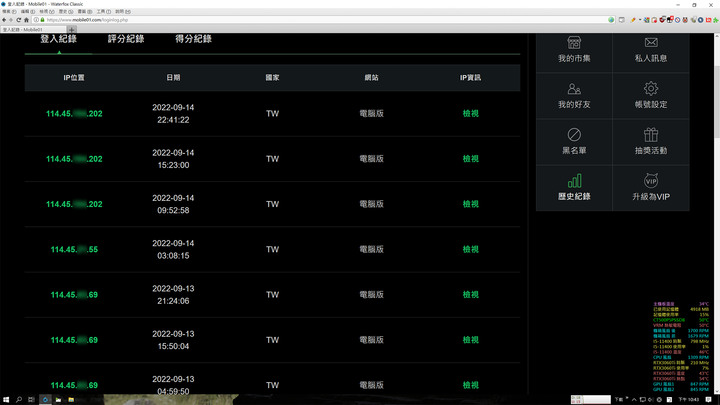Click 檢視 link for 03:08:15 login

pos(471,249)
